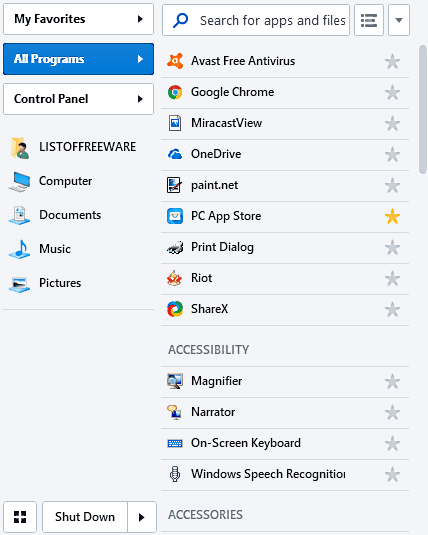
Task: Open the Pictures folder icon
Action: [x=19, y=284]
